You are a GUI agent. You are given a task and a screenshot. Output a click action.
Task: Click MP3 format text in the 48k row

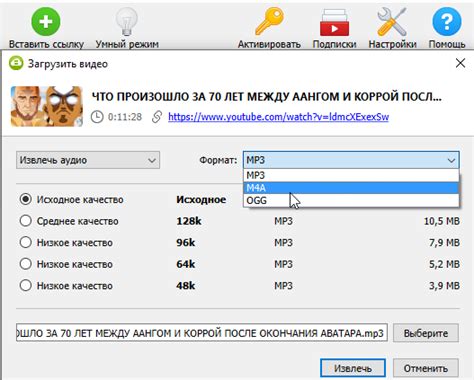point(283,286)
